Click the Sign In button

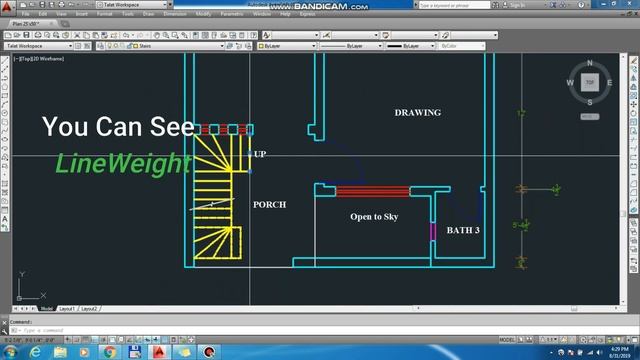[x=515, y=5]
